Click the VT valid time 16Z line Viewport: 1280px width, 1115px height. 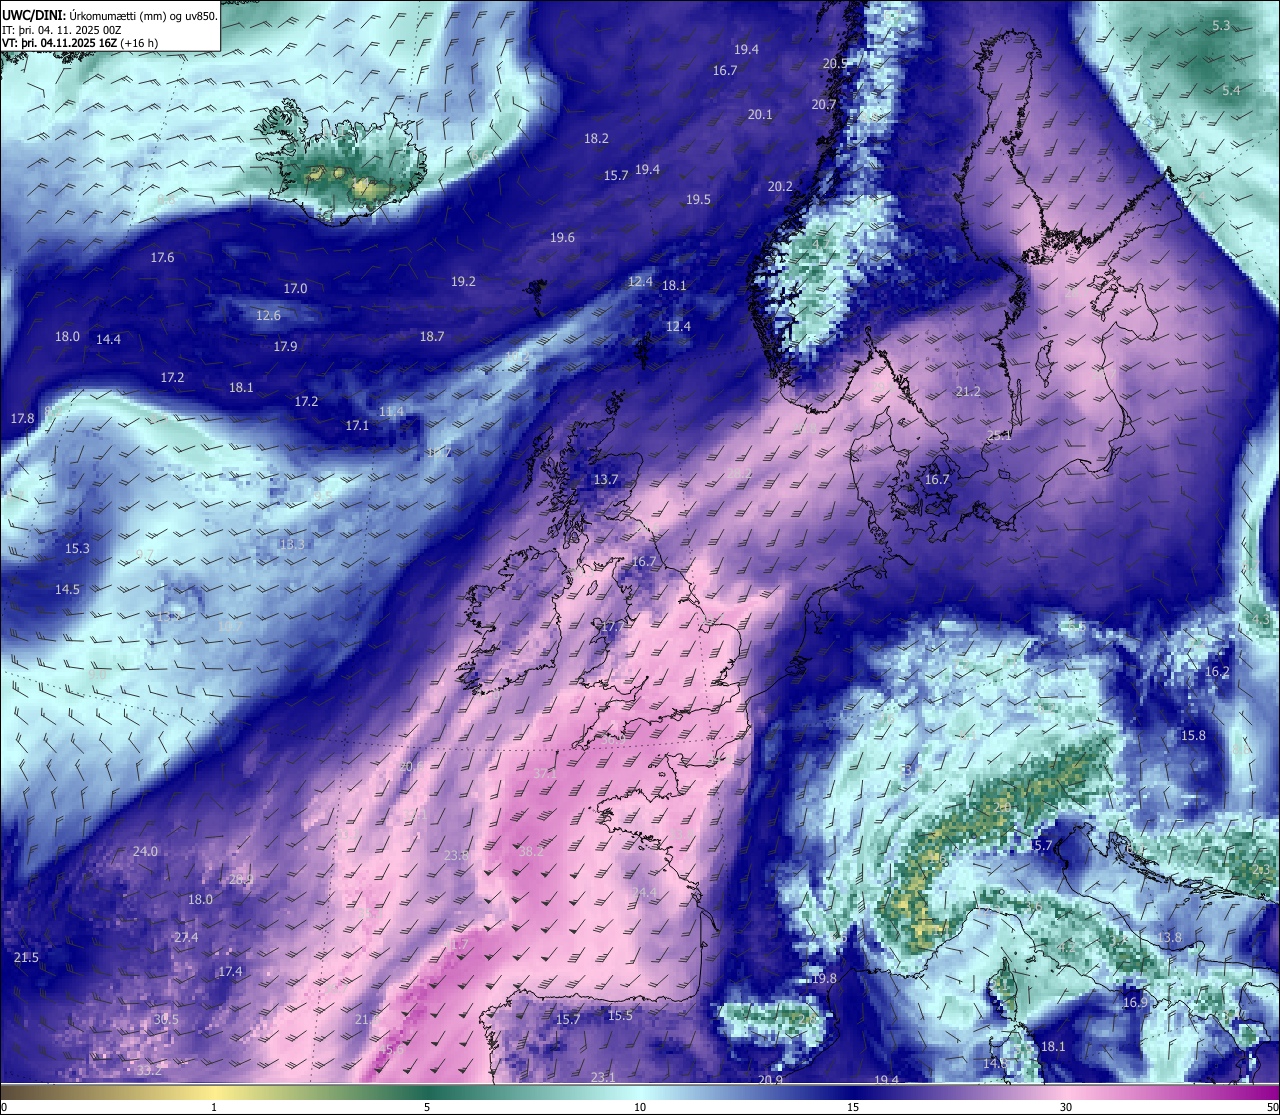[x=80, y=43]
